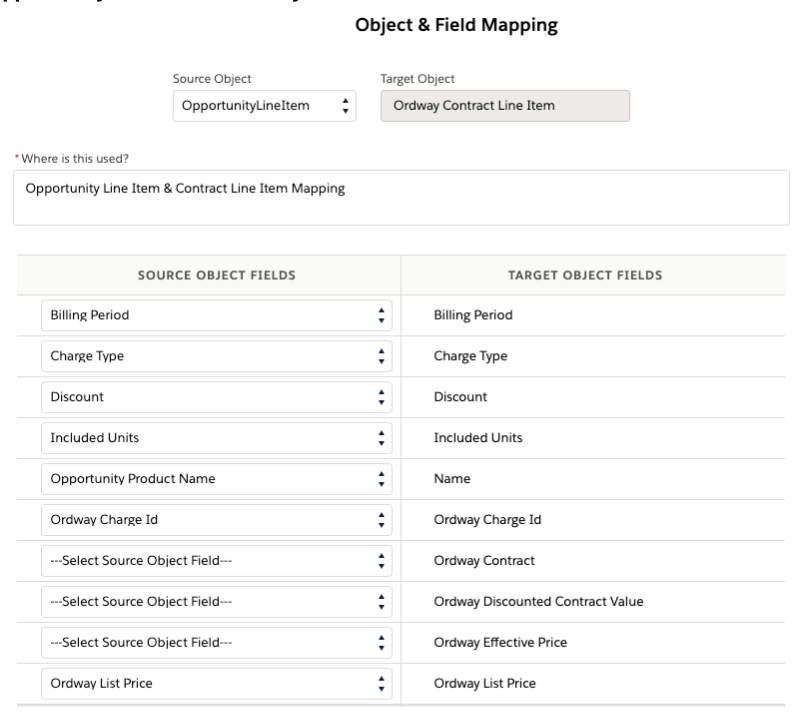The image size is (810, 725).
Task: Open the Opportunity Product Name source dropdown
Action: coord(216,479)
